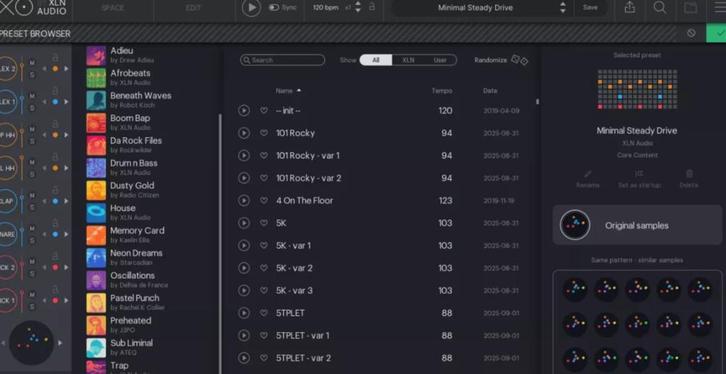The width and height of the screenshot is (726, 374).
Task: Favorite the 101 Rocky - var 1 preset heart
Action: pyautogui.click(x=263, y=156)
